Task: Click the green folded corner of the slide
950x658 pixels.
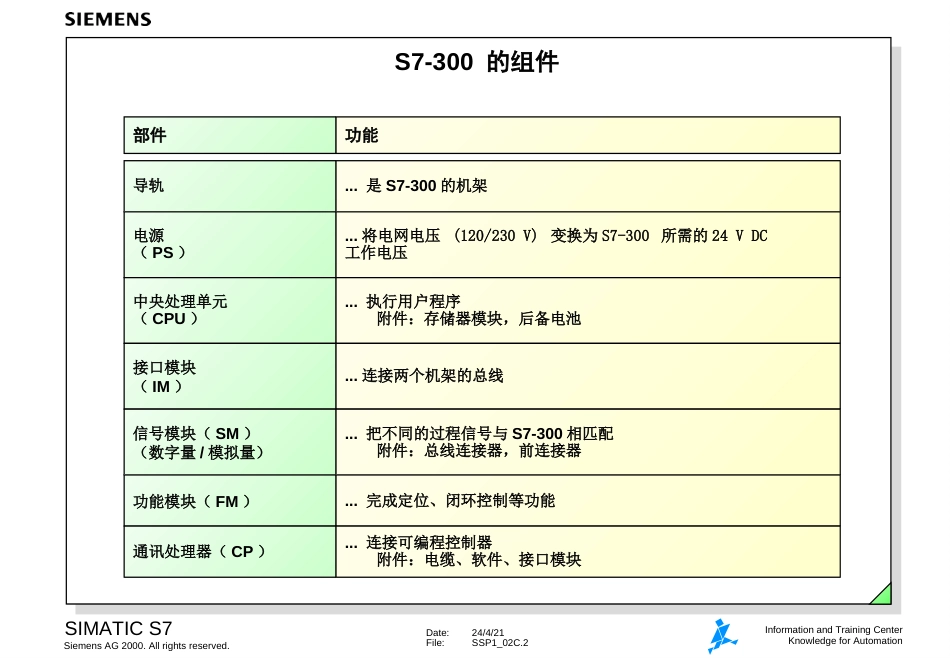Action: coord(882,594)
